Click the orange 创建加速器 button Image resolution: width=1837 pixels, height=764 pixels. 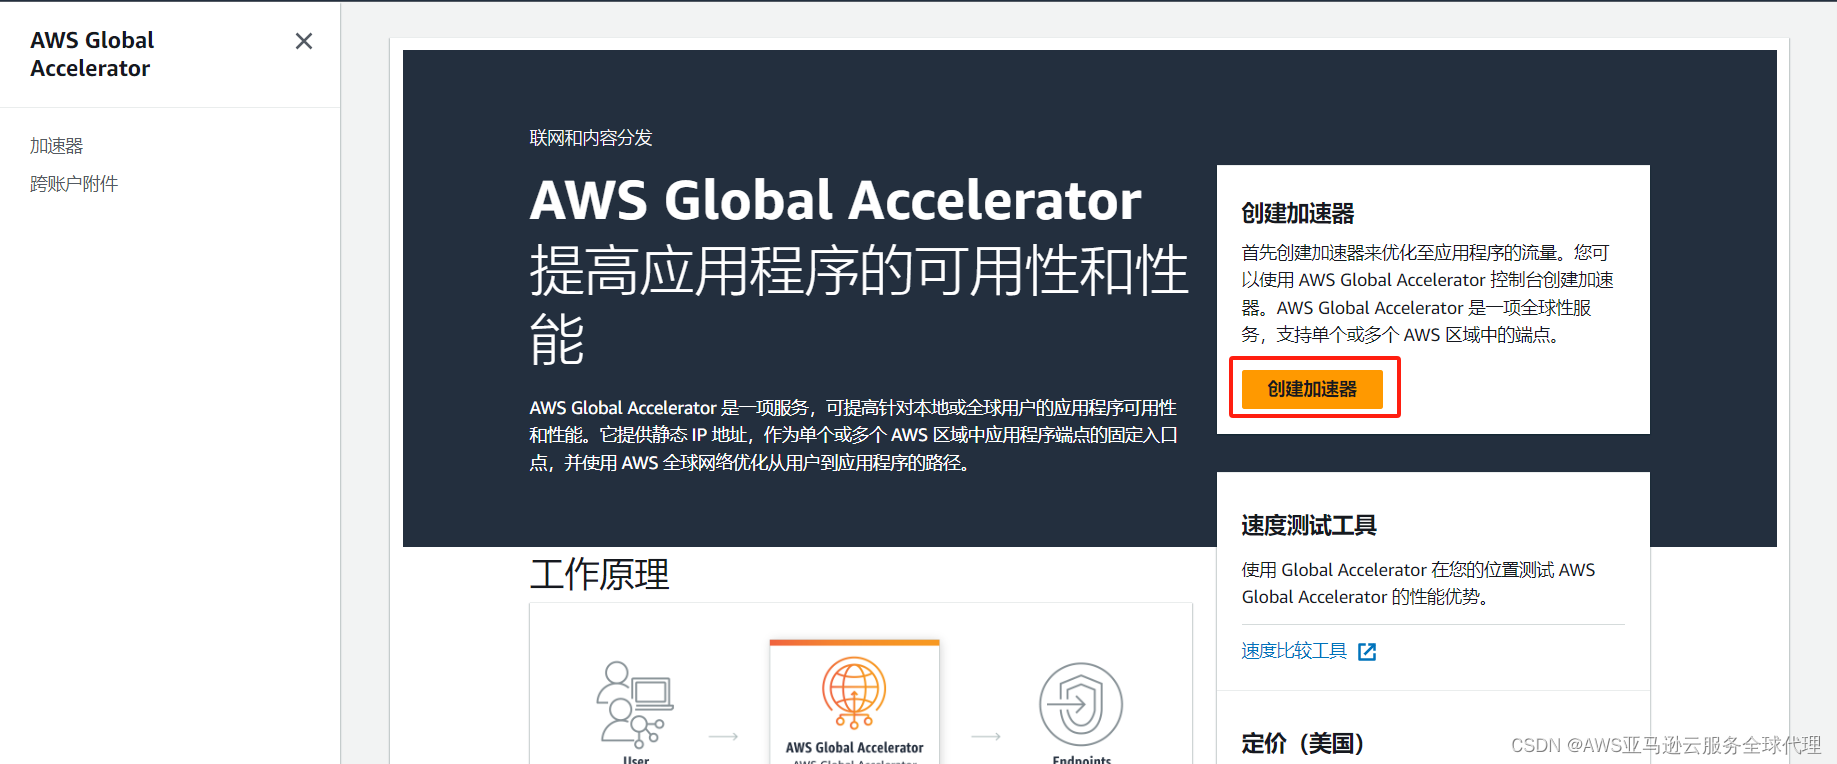[1312, 389]
